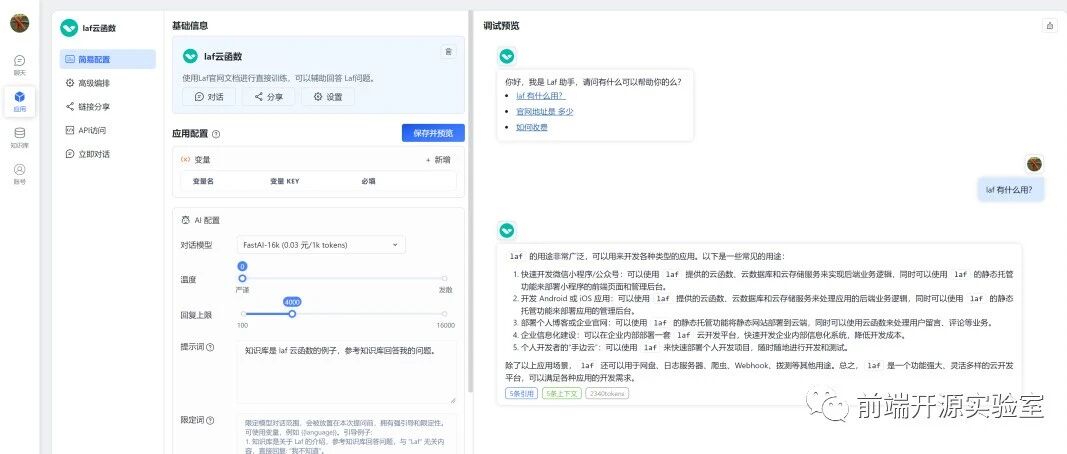Click the 温度 slider handle
Image resolution: width=1067 pixels, height=454 pixels.
pos(242,278)
